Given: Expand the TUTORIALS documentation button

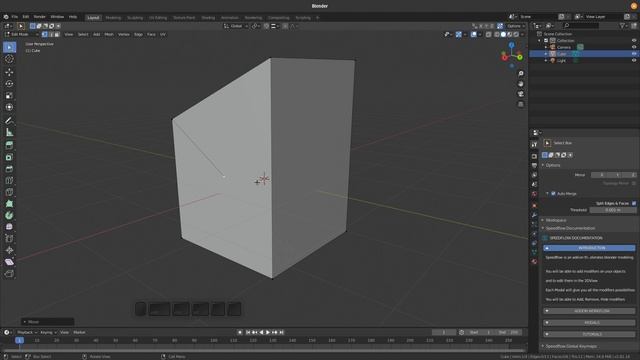Looking at the screenshot, I should (589, 334).
